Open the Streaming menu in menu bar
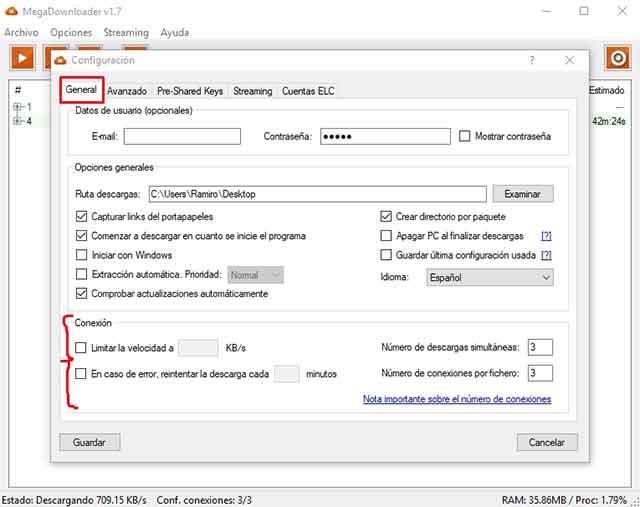This screenshot has width=640, height=507. point(126,32)
